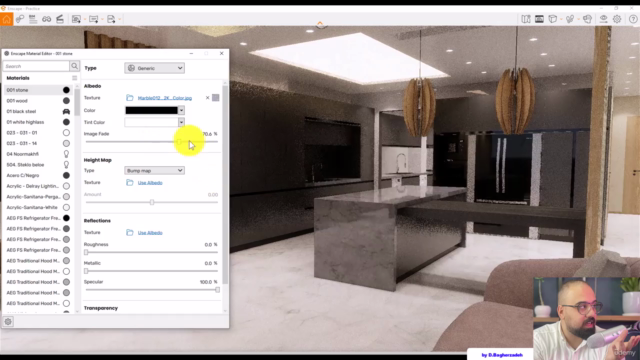
Task: Select the 023 - 031 - 14 material
Action: tap(38, 143)
